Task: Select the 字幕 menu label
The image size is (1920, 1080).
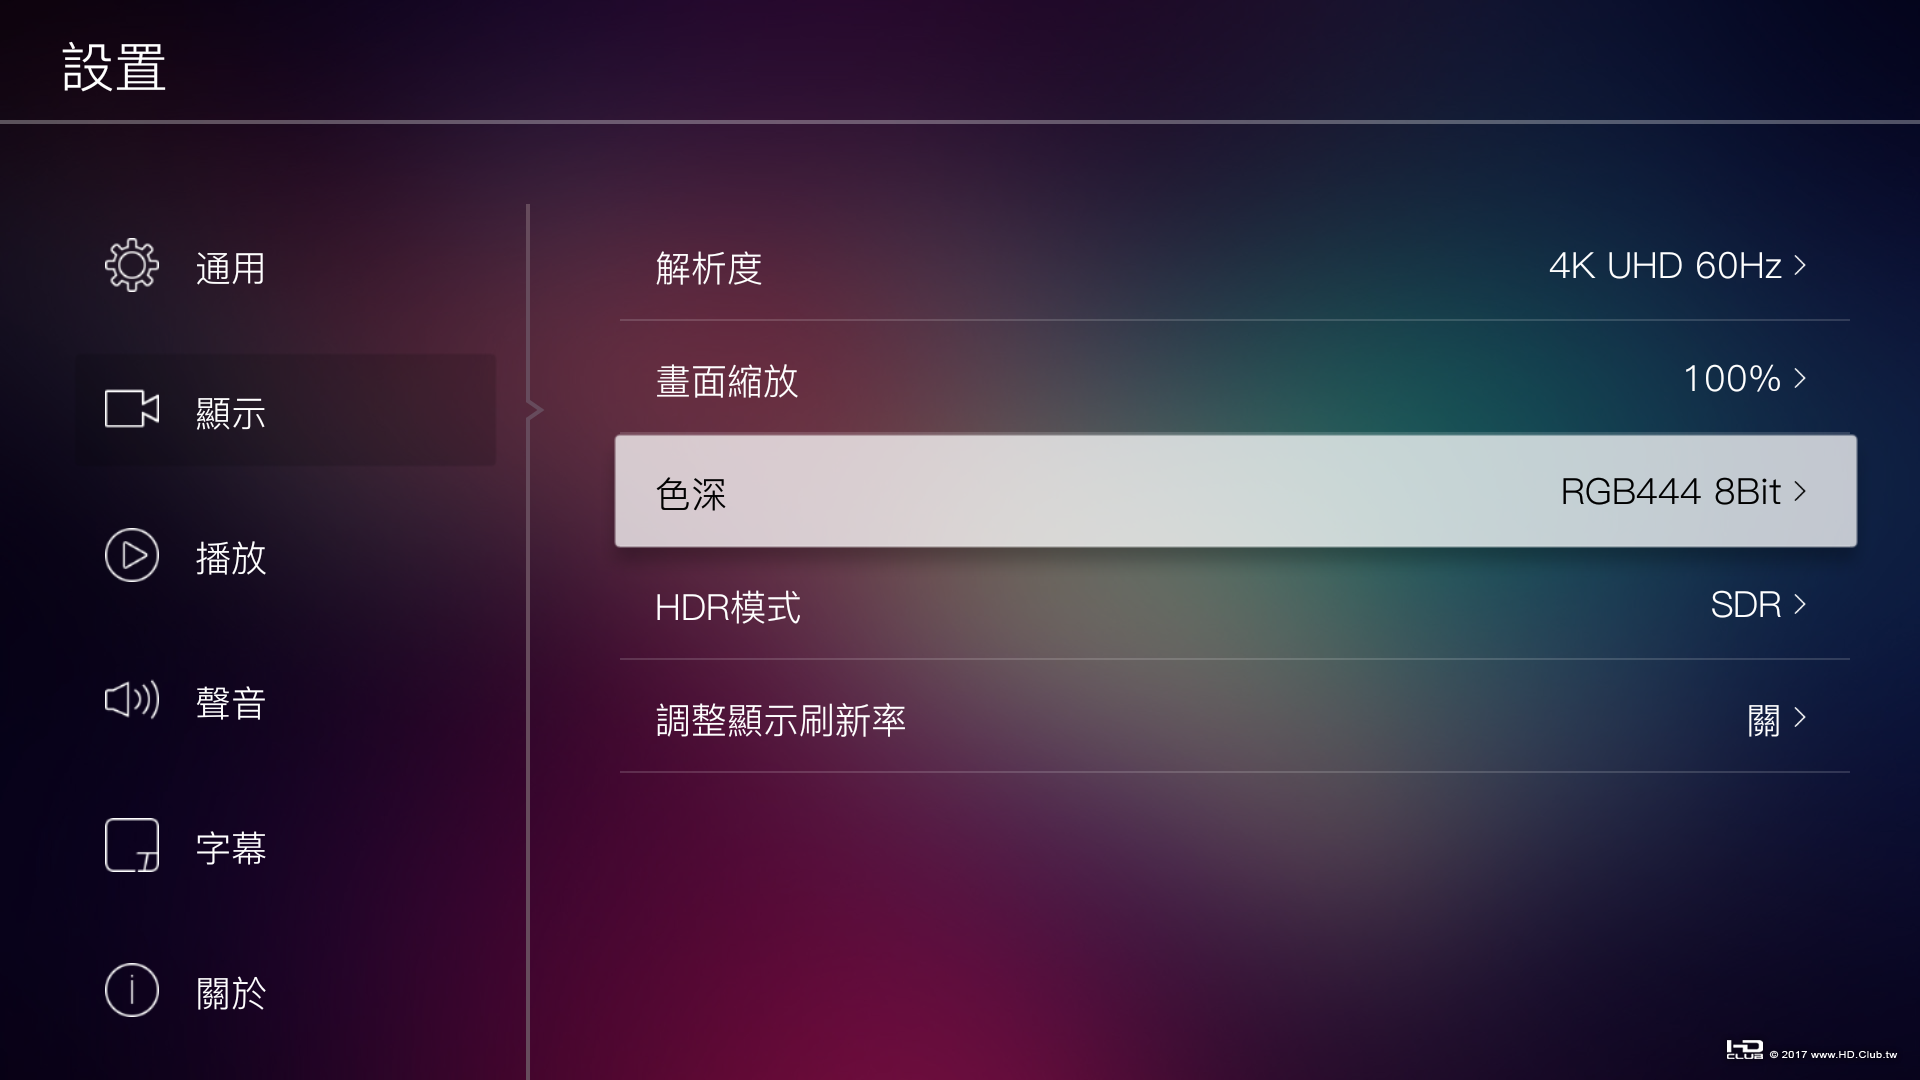Action: pos(231,848)
